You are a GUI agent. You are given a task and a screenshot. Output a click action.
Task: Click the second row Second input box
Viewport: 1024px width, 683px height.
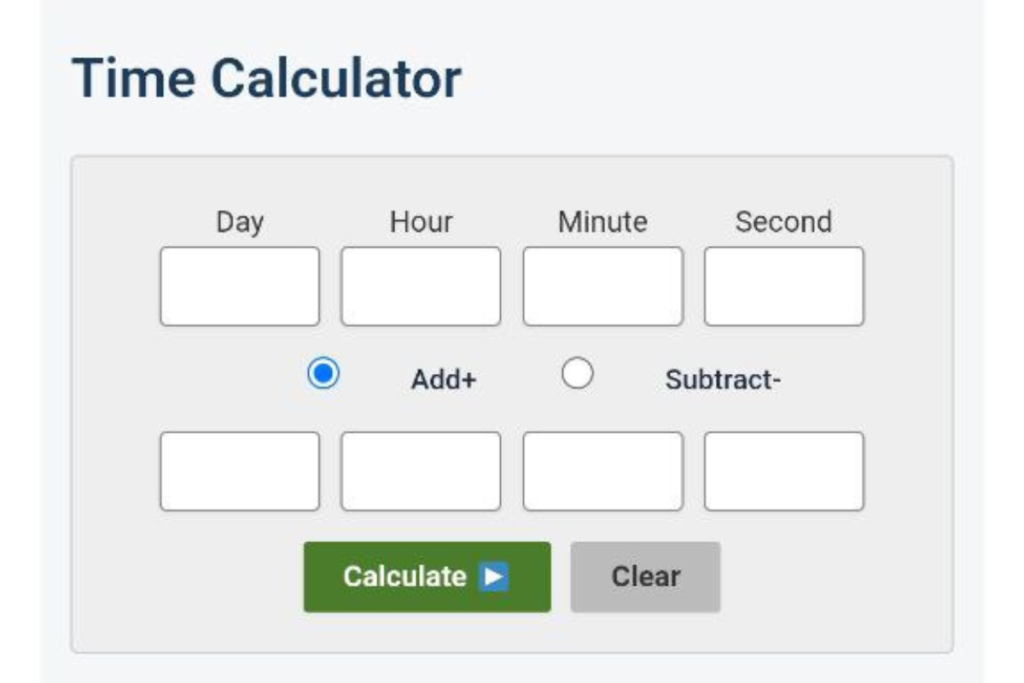coord(784,471)
